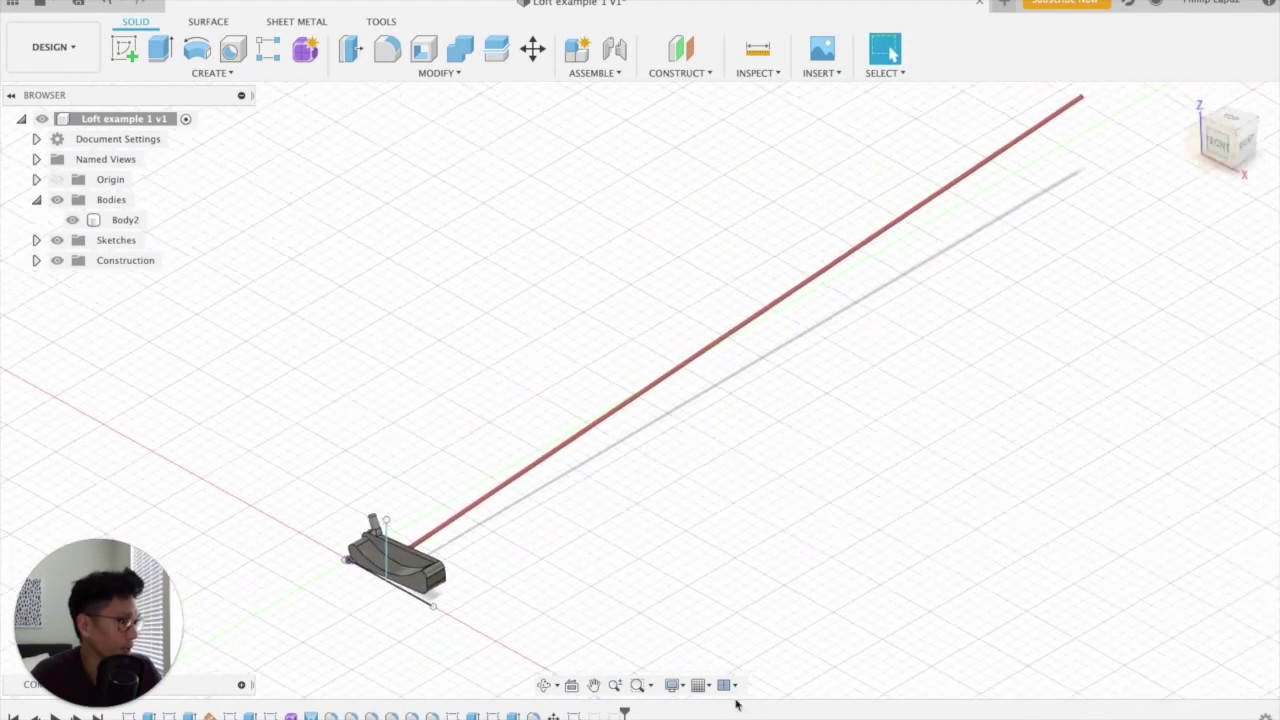The width and height of the screenshot is (1280, 720).
Task: Select the Joint tool
Action: [x=614, y=49]
